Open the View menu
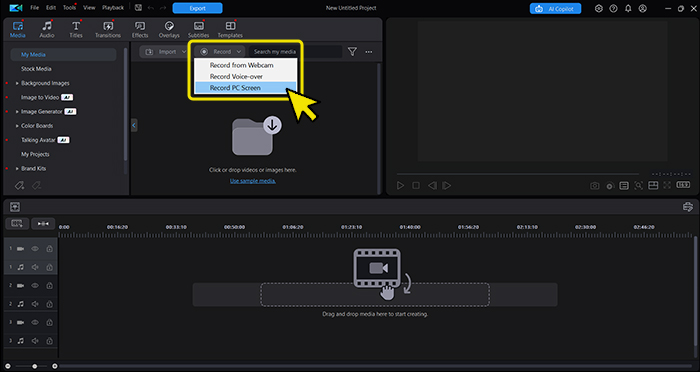The width and height of the screenshot is (700, 372). point(89,8)
